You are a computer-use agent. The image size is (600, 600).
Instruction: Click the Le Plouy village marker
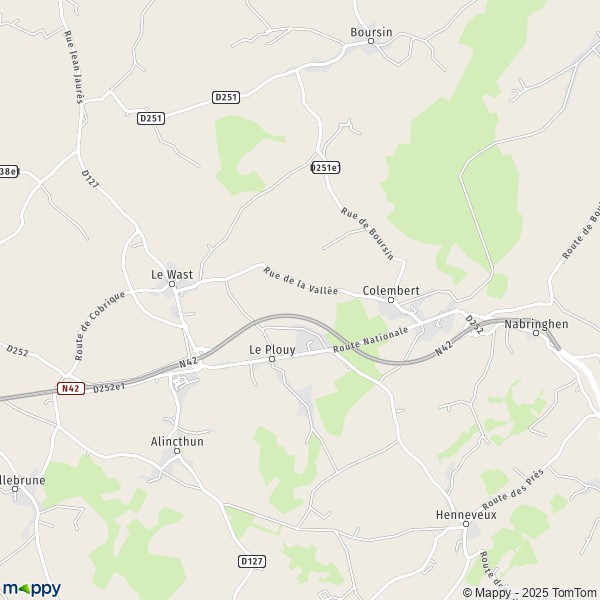(x=272, y=359)
